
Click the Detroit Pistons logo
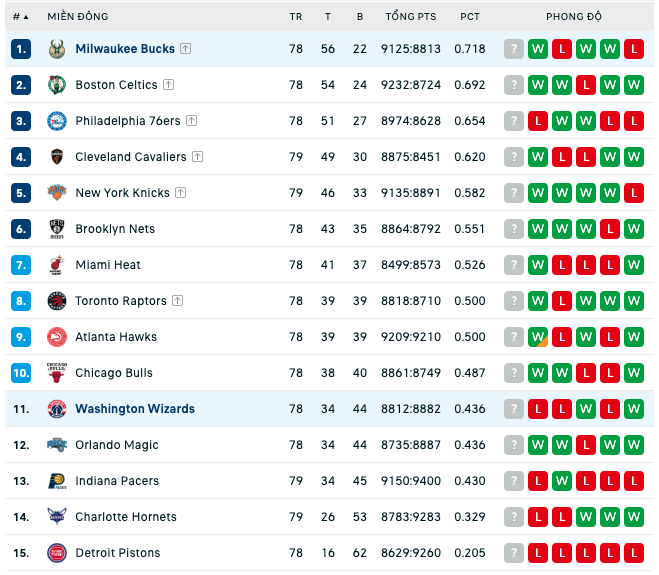pos(57,553)
